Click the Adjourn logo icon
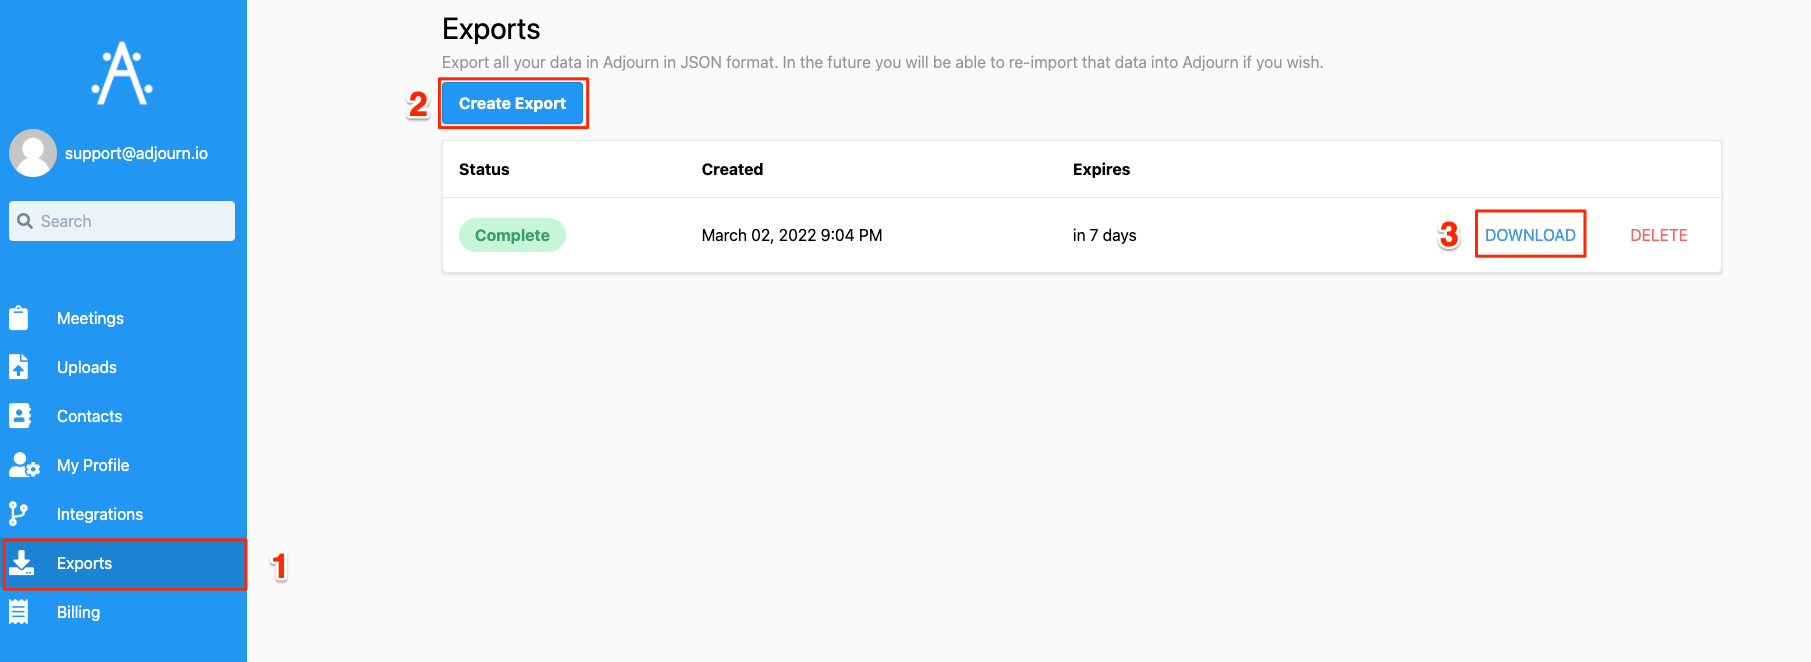 (122, 73)
